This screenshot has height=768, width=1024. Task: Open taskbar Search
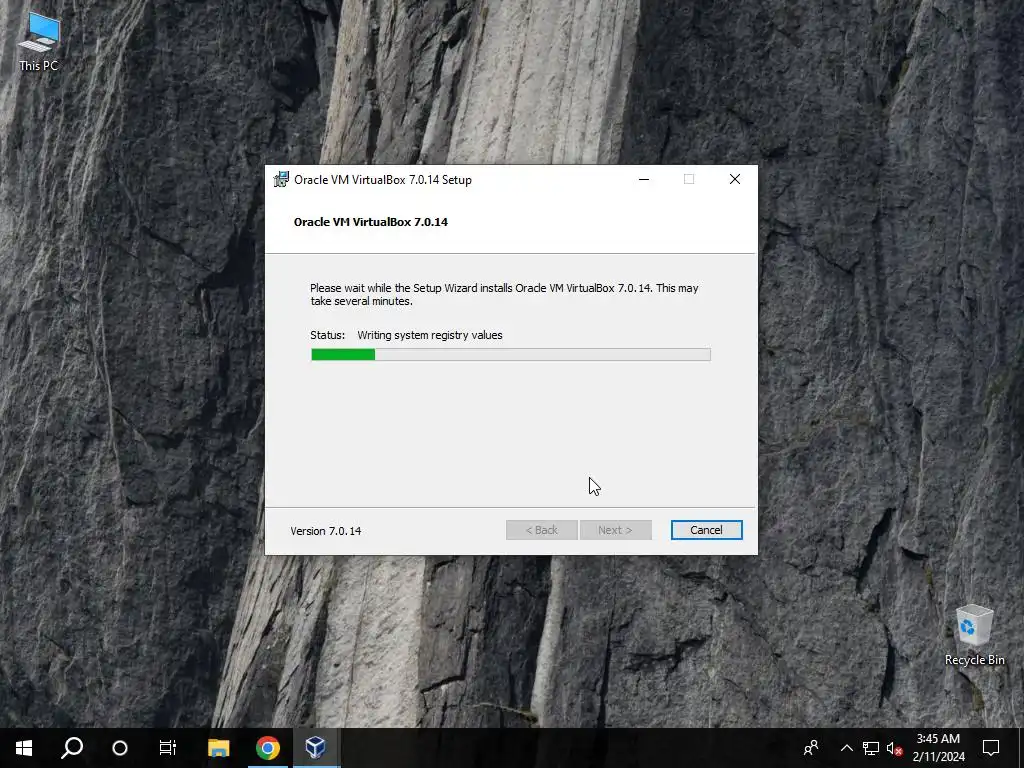tap(72, 748)
